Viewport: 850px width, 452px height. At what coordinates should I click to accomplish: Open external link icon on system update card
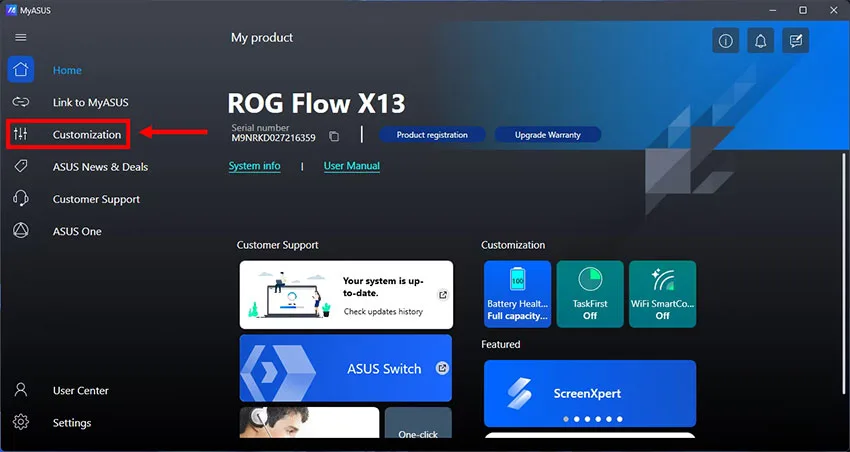point(443,295)
